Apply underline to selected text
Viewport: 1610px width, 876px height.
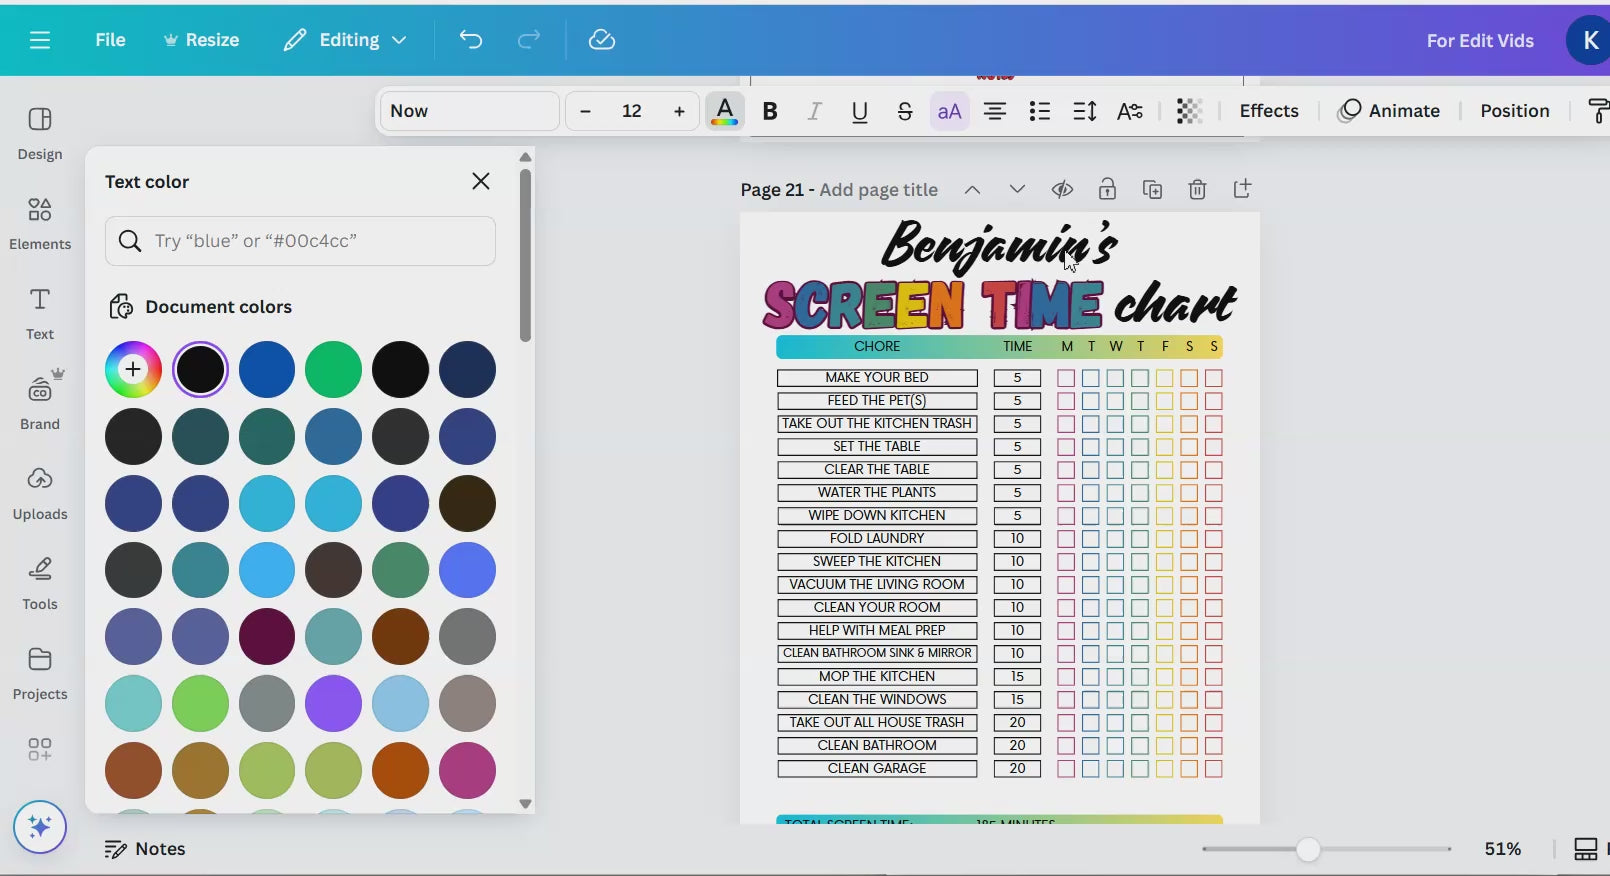(860, 111)
